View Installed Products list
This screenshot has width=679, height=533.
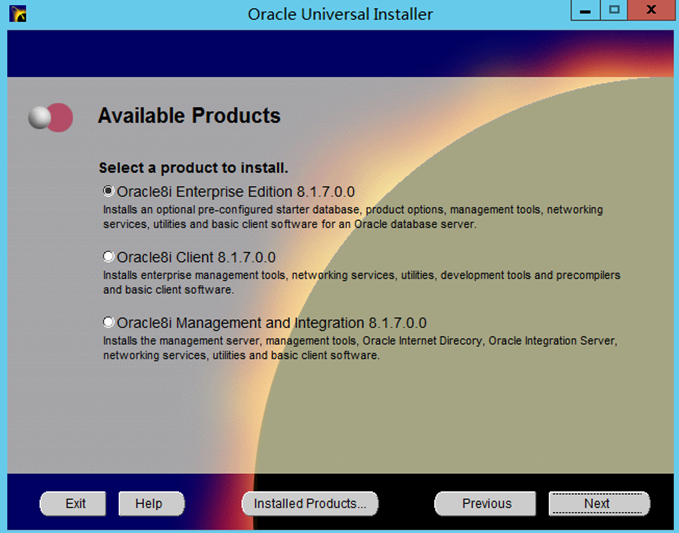[310, 504]
